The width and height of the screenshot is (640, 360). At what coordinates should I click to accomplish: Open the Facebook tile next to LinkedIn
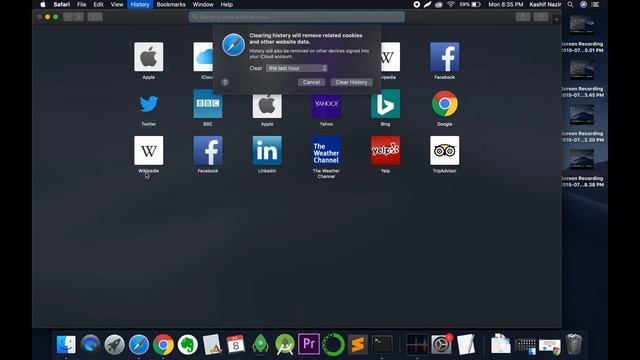tap(208, 151)
